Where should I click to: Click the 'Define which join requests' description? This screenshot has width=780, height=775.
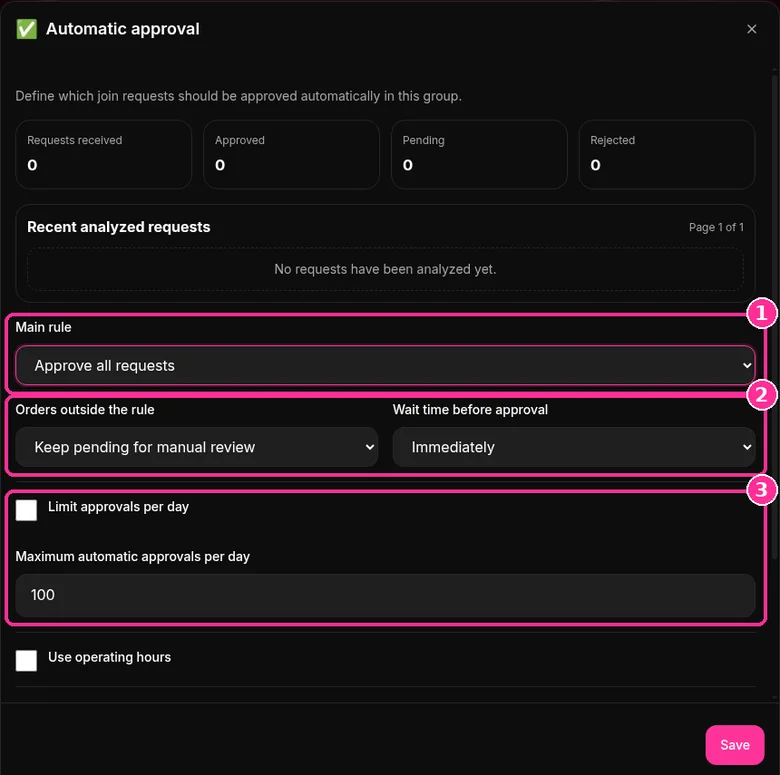pos(238,96)
